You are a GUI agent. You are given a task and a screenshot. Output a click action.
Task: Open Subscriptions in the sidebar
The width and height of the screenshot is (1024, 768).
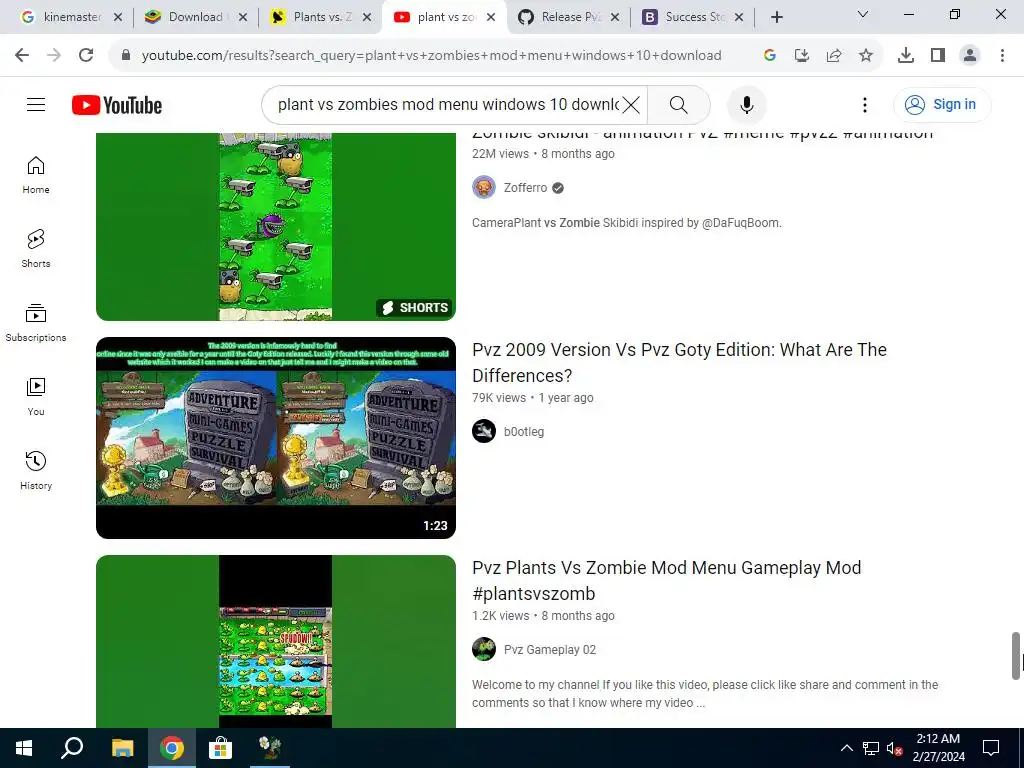tap(36, 323)
